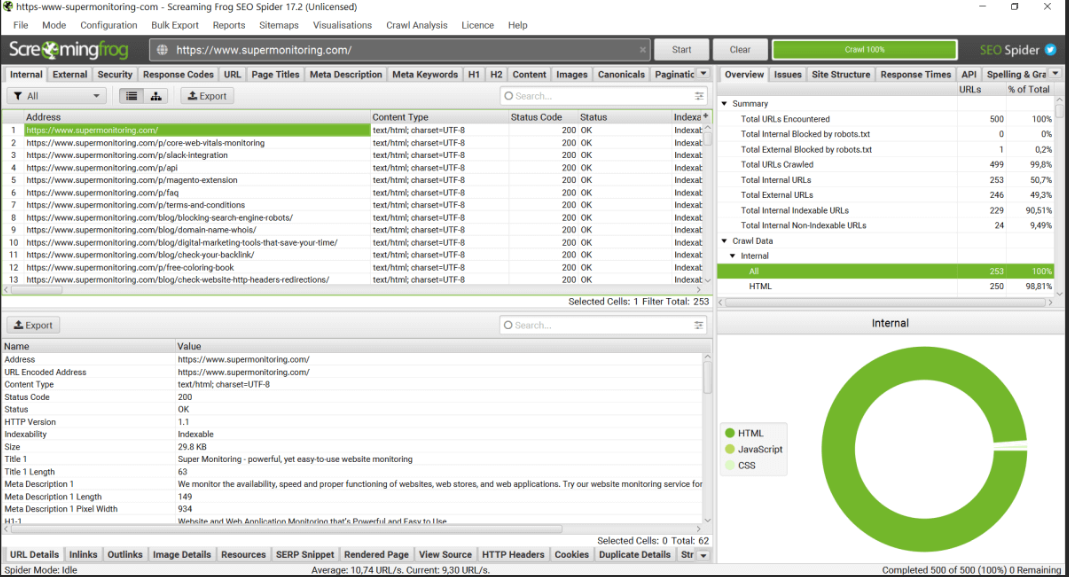This screenshot has height=577, width=1069.
Task: Select the HTML row in Crawl Data
Action: click(x=886, y=286)
